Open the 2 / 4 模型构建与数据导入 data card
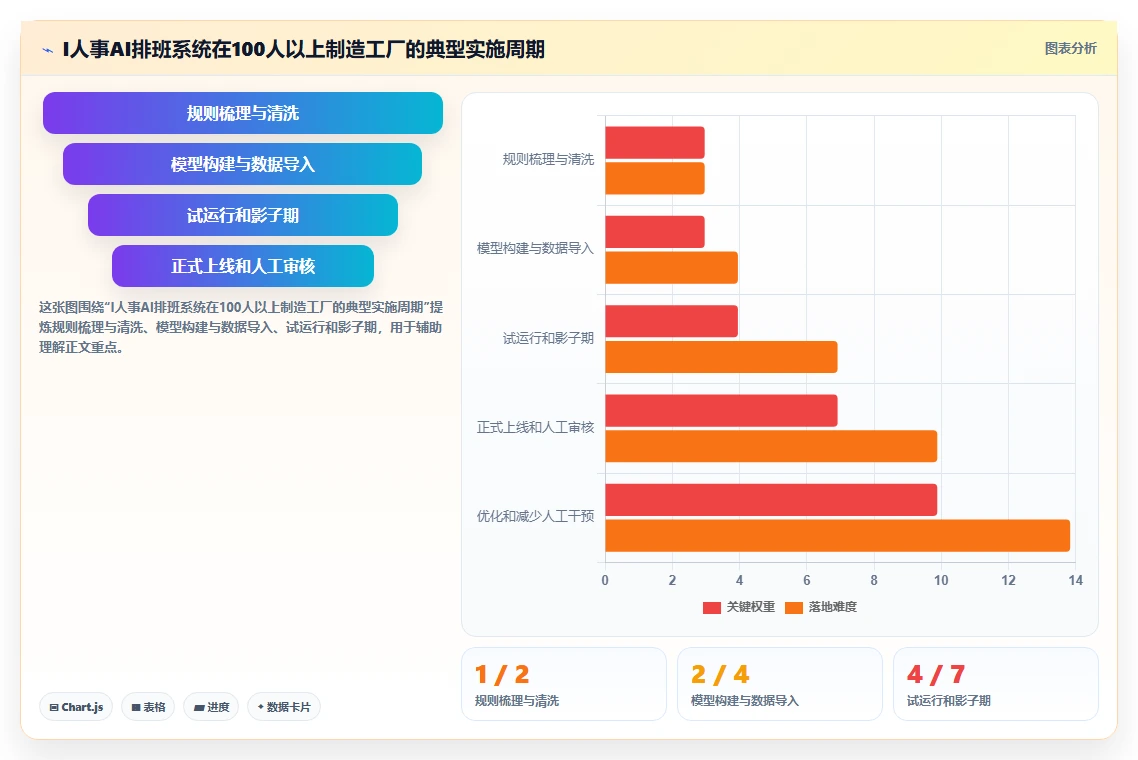 click(x=779, y=684)
